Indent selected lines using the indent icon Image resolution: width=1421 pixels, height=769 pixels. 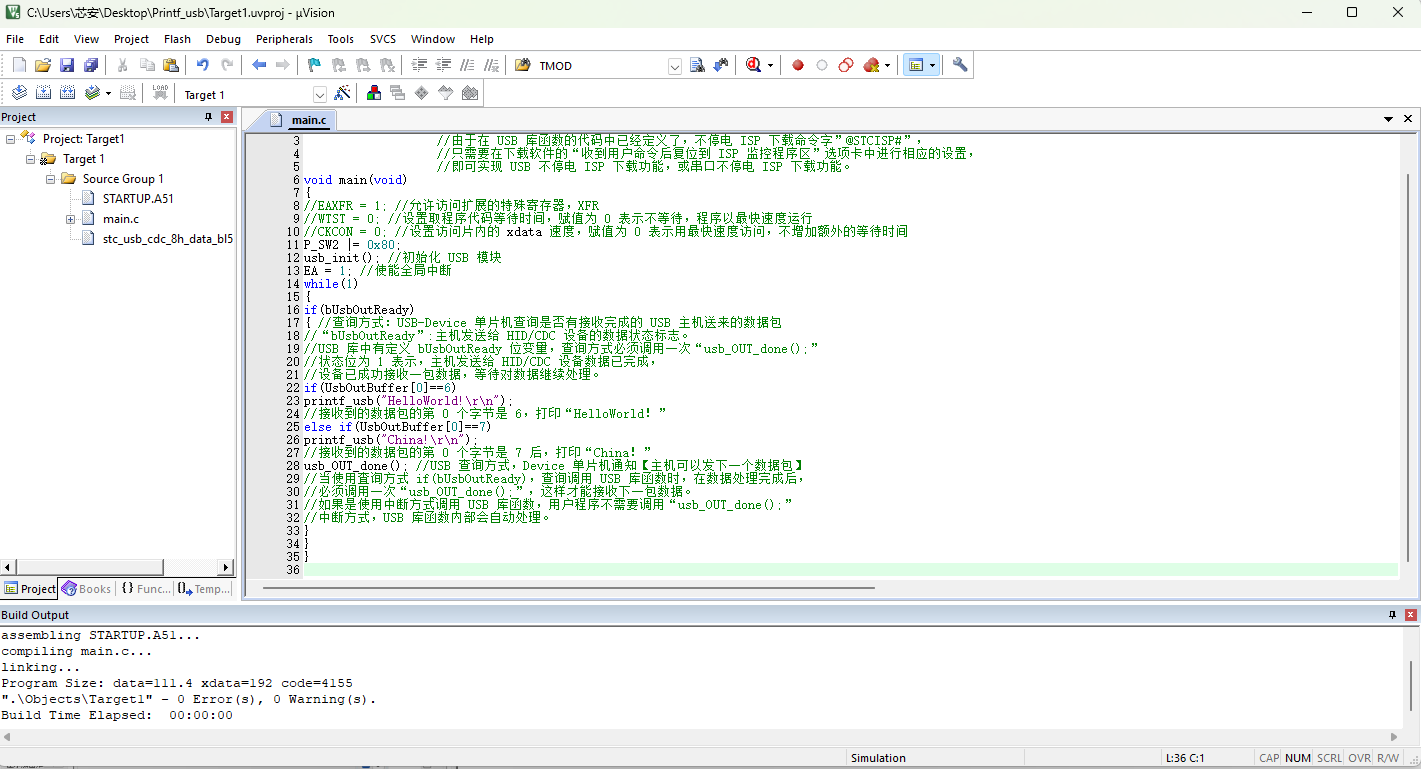click(x=419, y=65)
